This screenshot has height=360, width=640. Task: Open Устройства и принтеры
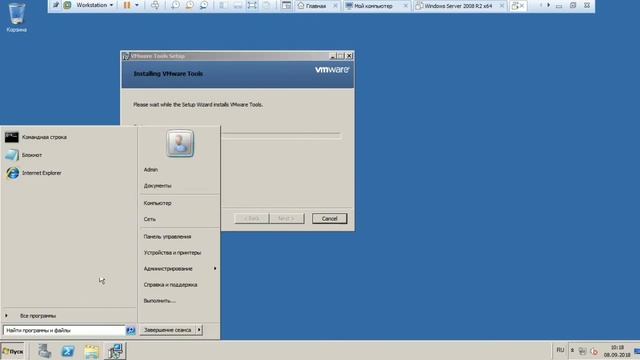click(x=172, y=253)
